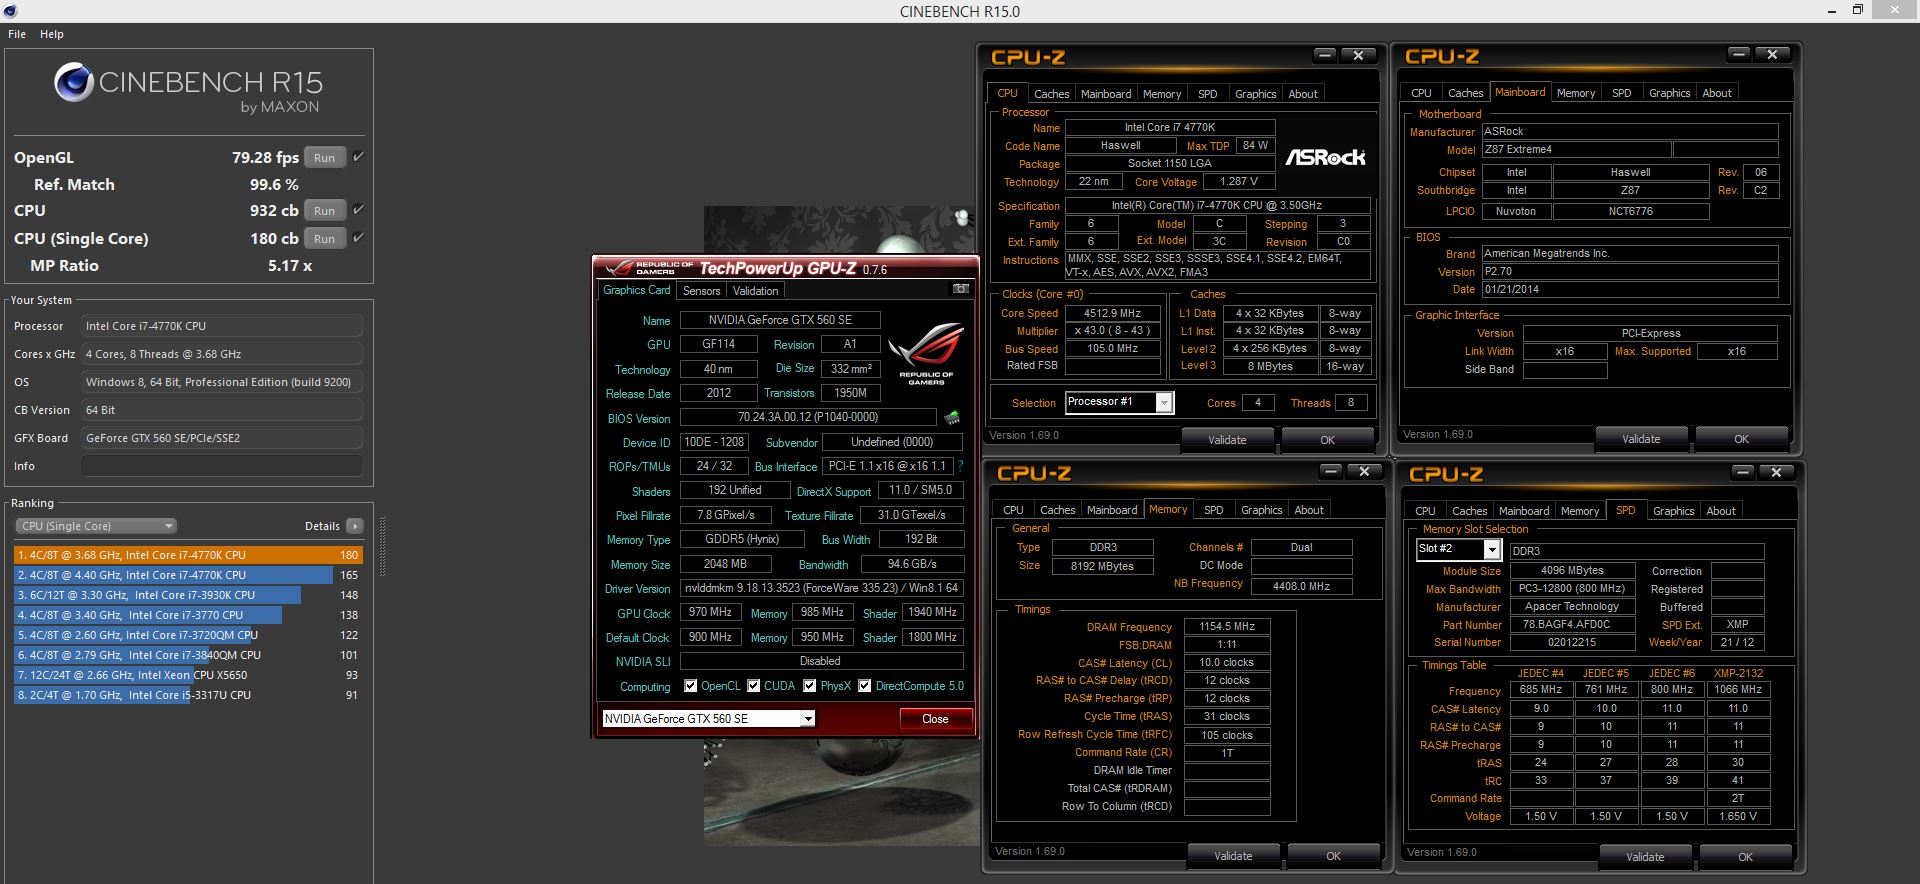Open Graphics tab in Mainboard CPU-Z window
This screenshot has height=884, width=1920.
click(x=1669, y=93)
